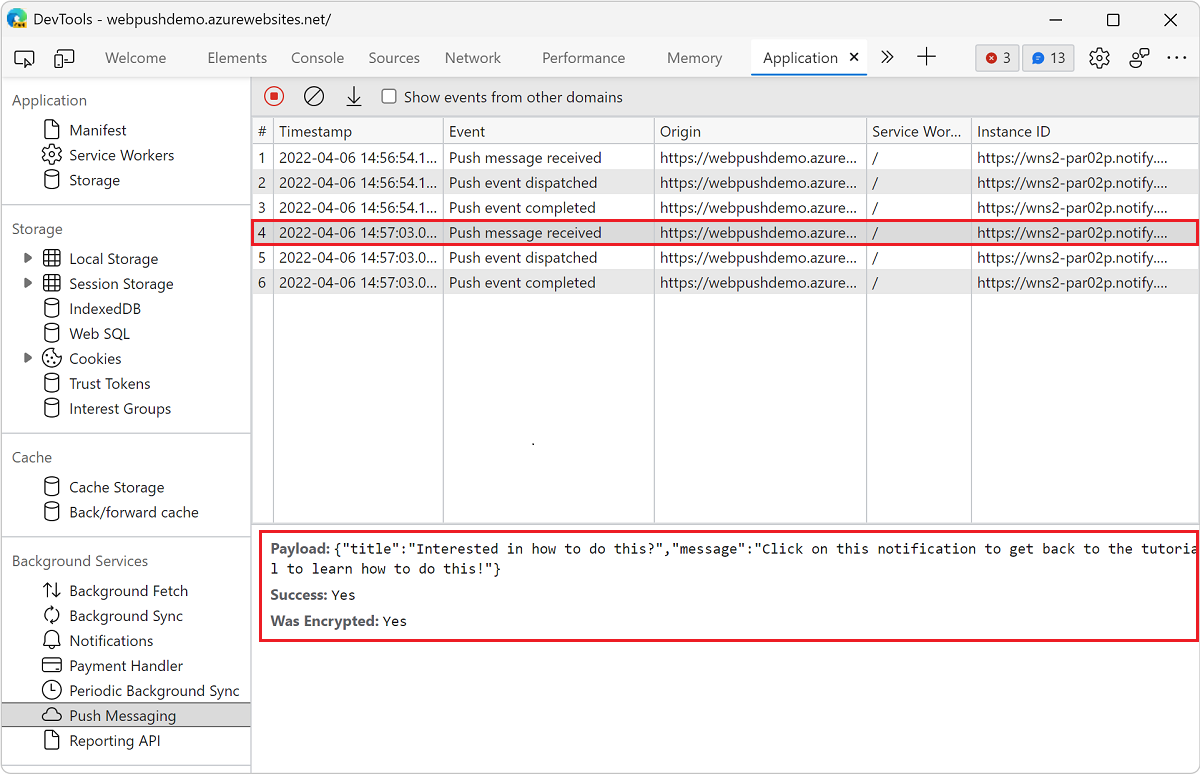This screenshot has width=1200, height=774.
Task: Open the hidden panels chevron menu
Action: click(887, 58)
